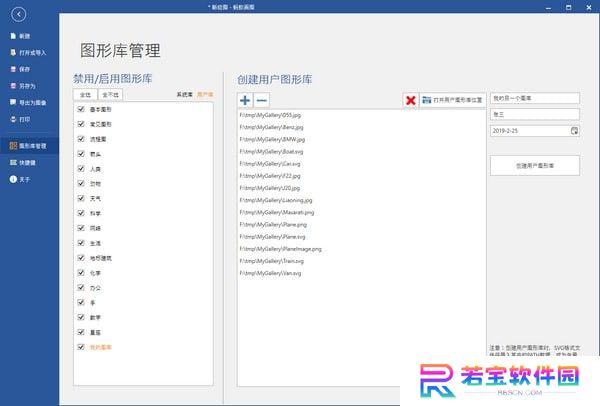Toggle the 人类 library checkbox
Screen dimensions: 600x406
(81, 169)
